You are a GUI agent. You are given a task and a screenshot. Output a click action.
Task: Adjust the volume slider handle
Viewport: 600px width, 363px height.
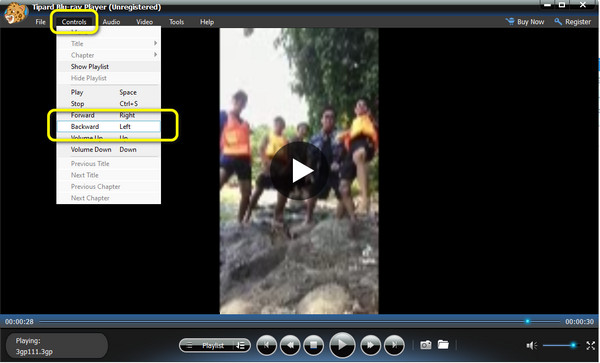(x=573, y=345)
